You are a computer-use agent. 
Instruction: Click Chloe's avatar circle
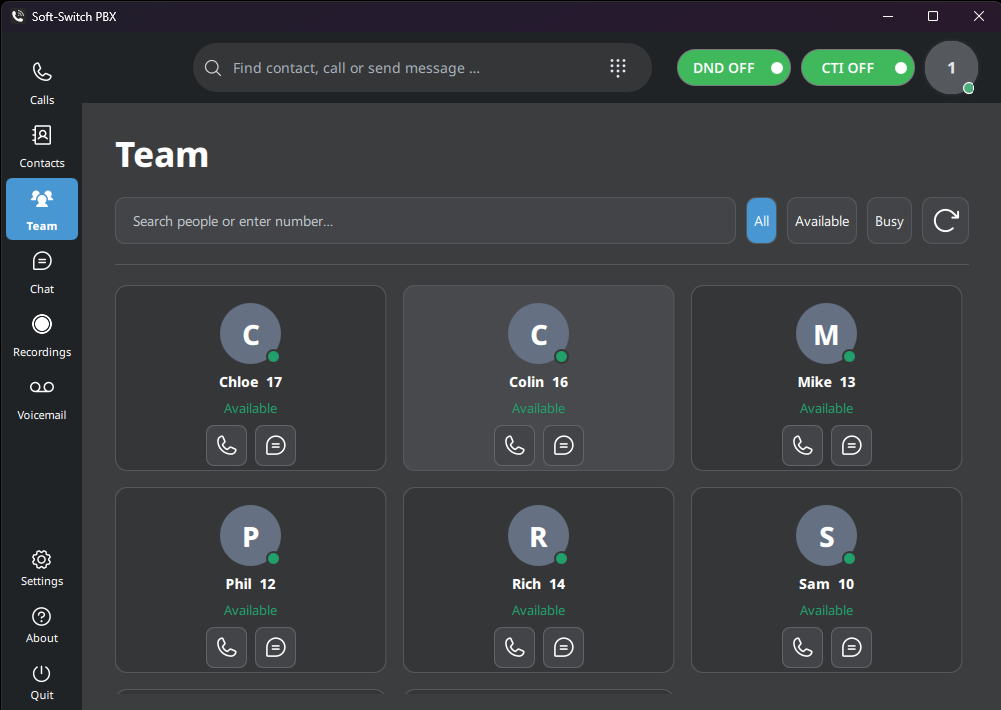pyautogui.click(x=250, y=334)
